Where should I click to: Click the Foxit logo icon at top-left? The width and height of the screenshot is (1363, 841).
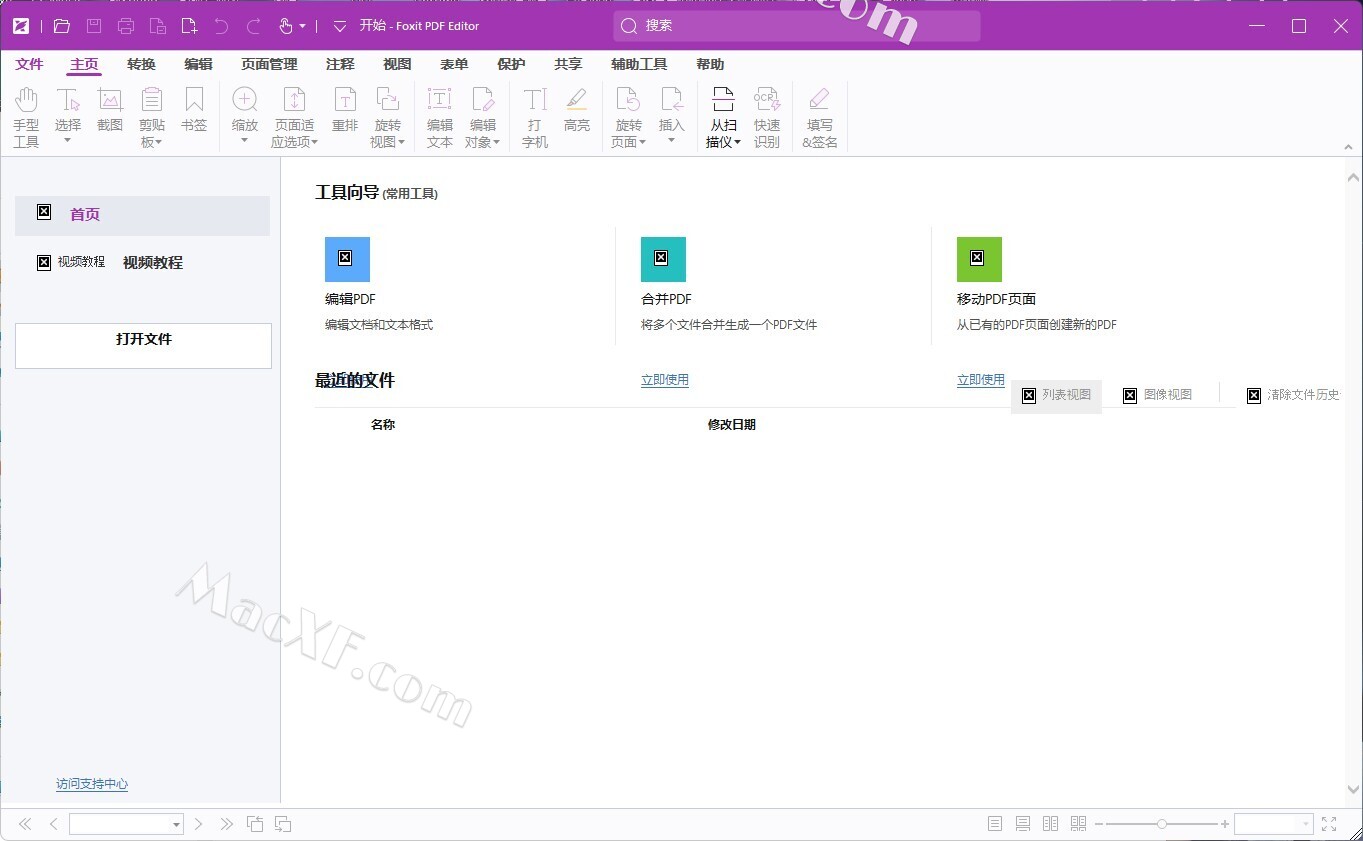[x=21, y=26]
